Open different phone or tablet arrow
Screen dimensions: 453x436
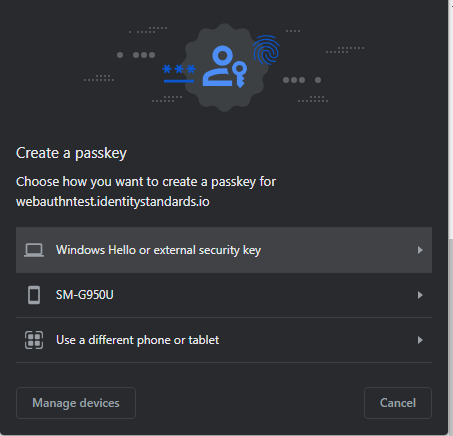pyautogui.click(x=420, y=340)
